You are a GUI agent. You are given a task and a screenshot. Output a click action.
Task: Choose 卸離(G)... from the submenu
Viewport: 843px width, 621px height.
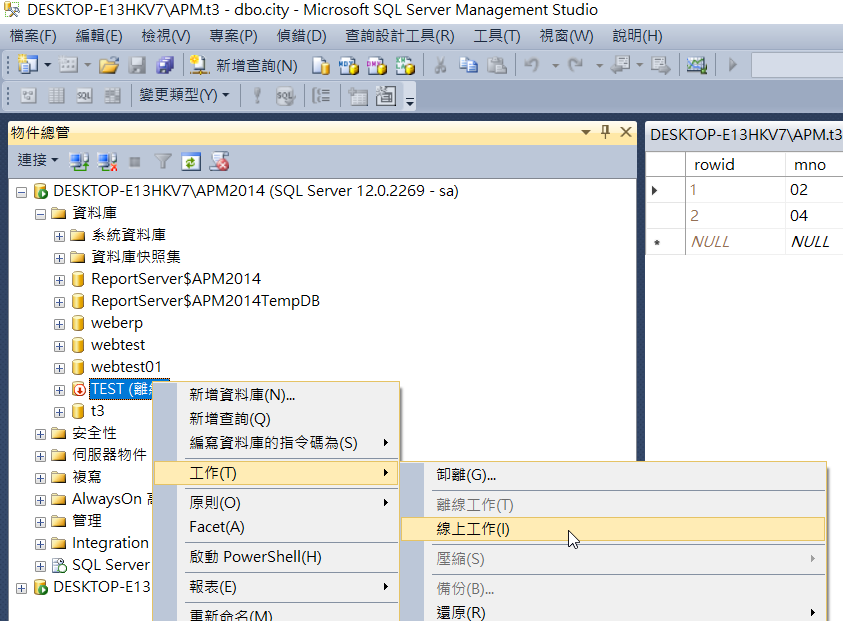(613, 475)
